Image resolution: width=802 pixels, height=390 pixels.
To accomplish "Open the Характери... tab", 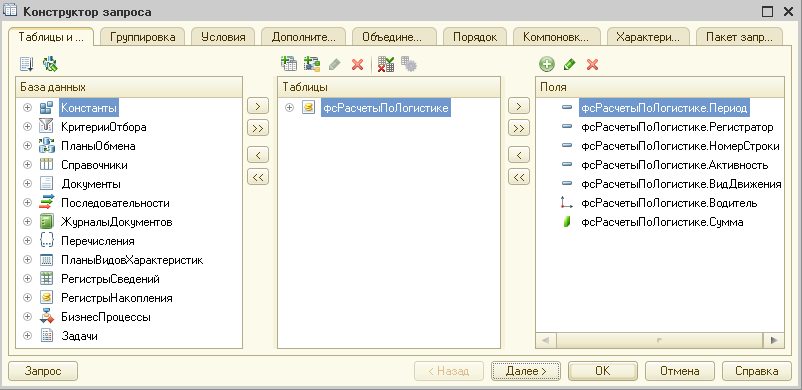I will (x=648, y=37).
